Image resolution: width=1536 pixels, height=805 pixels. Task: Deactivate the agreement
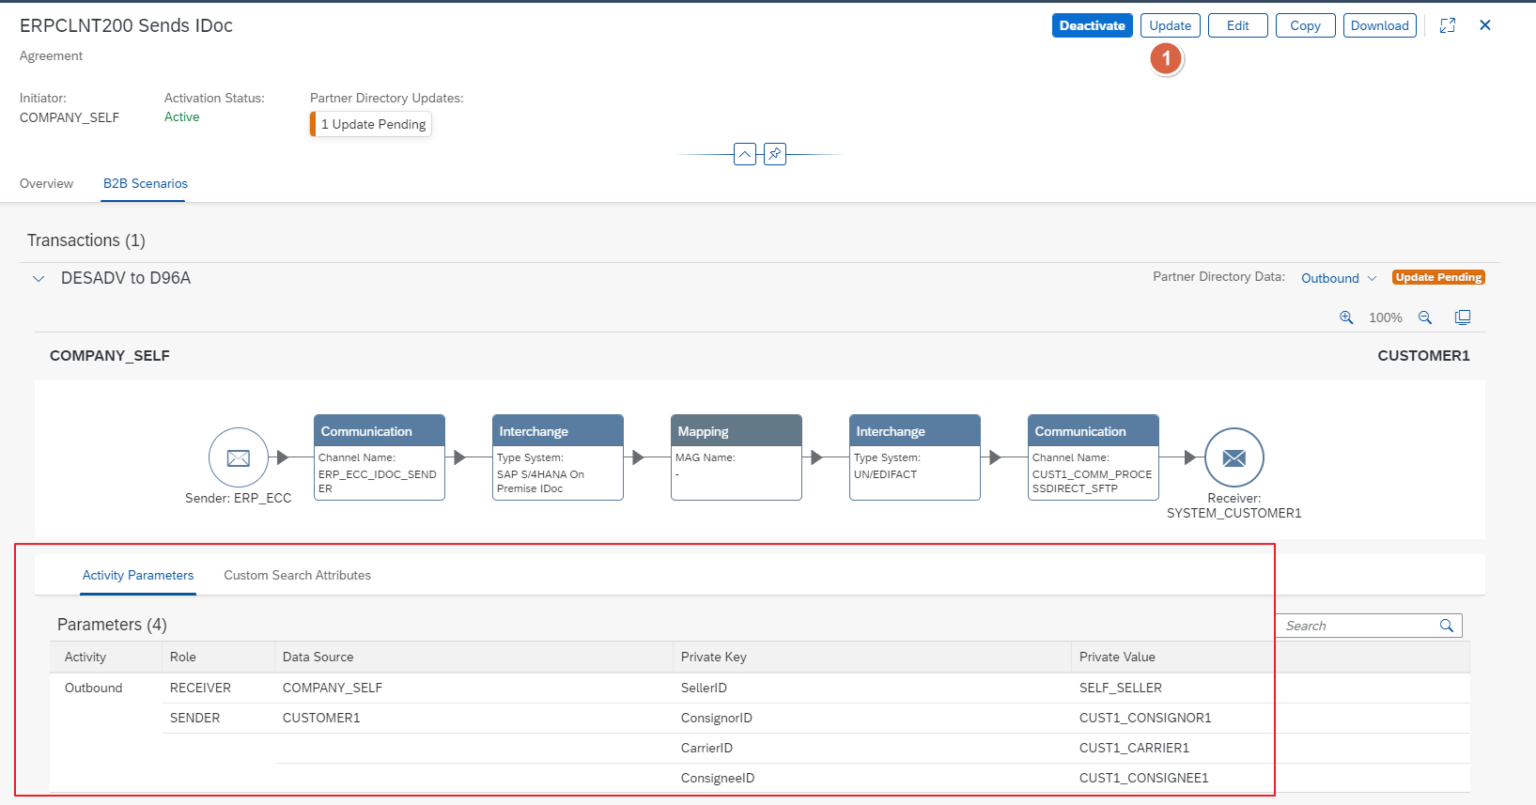click(1092, 25)
